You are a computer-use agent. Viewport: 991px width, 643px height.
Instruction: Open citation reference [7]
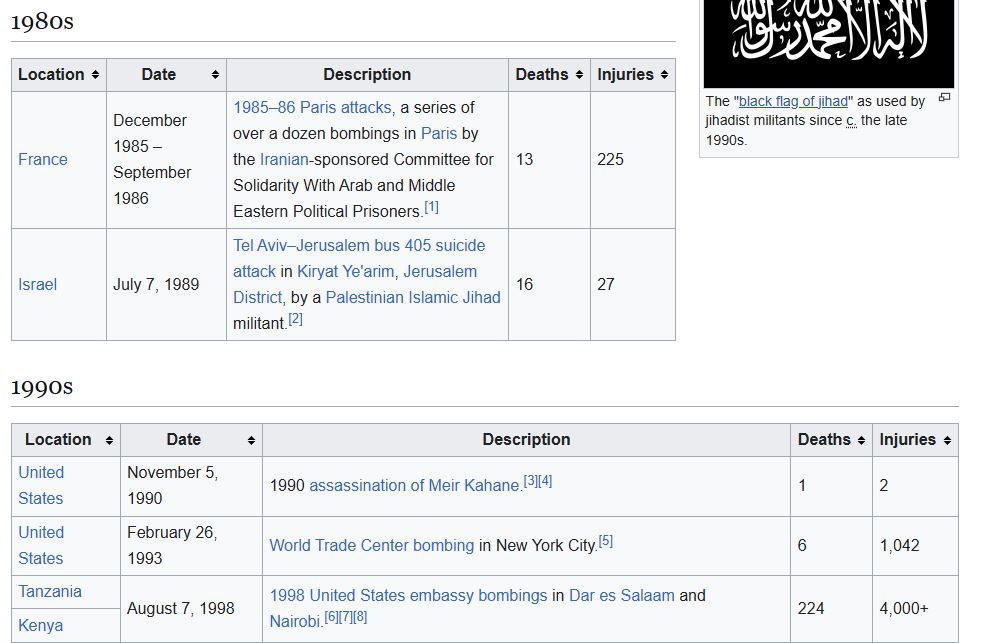[x=346, y=617]
